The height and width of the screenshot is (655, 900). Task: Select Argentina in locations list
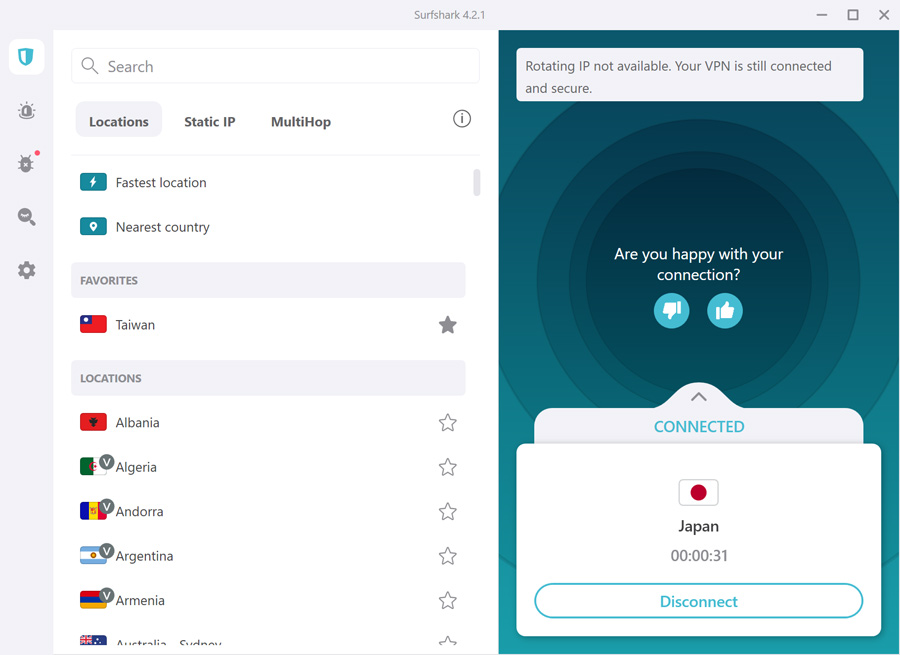pos(268,556)
